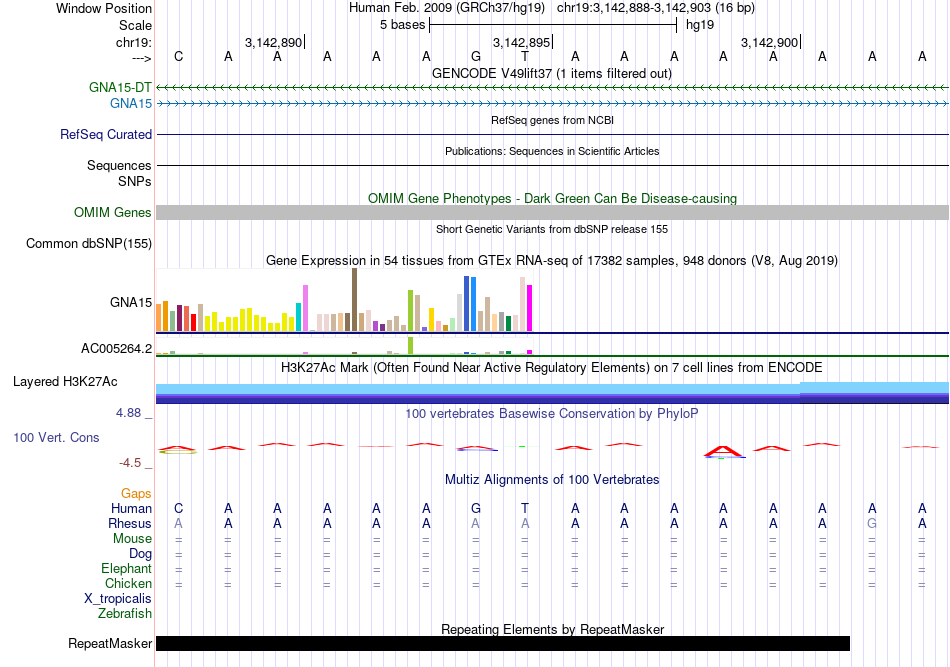Click the Rhesus species label
Screen dimensions: 950x667
click(130, 523)
